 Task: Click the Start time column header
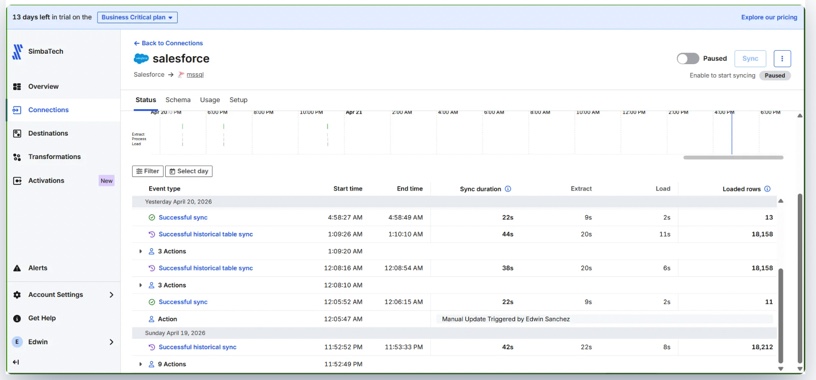pos(348,189)
